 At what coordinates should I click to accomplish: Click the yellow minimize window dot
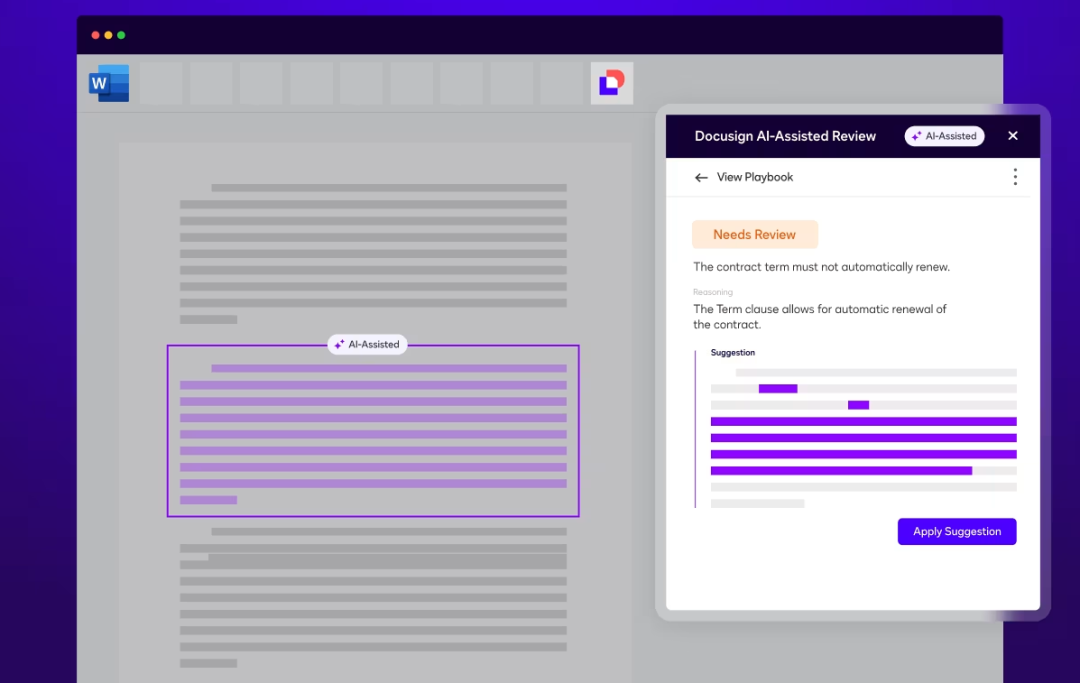coord(108,35)
